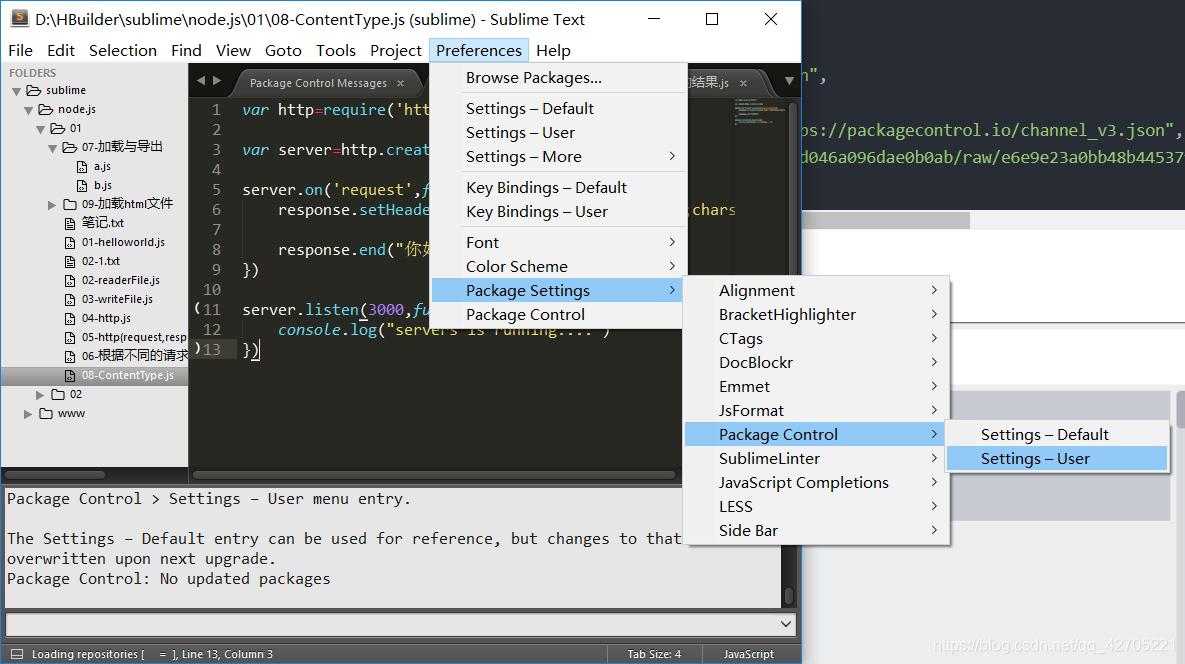Open the Help menu

[x=553, y=50]
